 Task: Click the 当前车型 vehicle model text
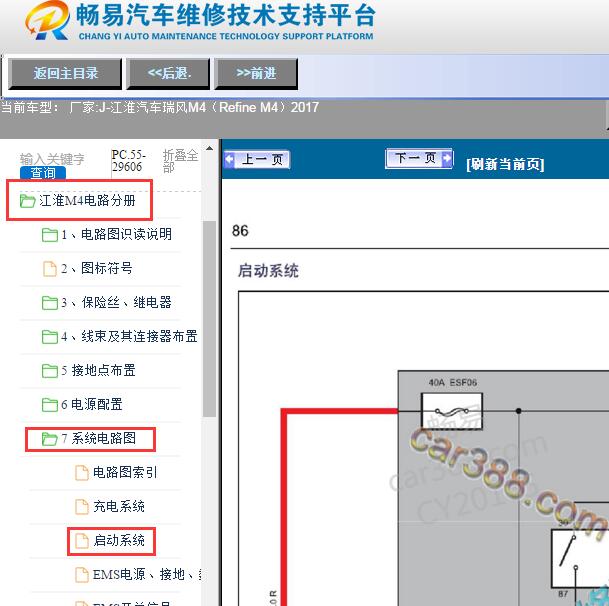coord(160,107)
